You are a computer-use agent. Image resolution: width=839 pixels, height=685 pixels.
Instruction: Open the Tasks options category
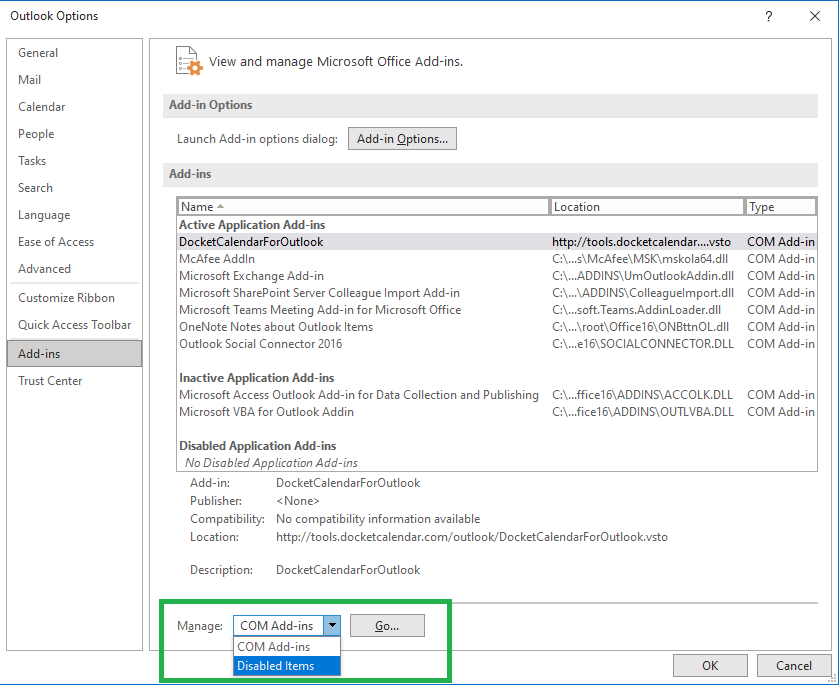coord(74,161)
